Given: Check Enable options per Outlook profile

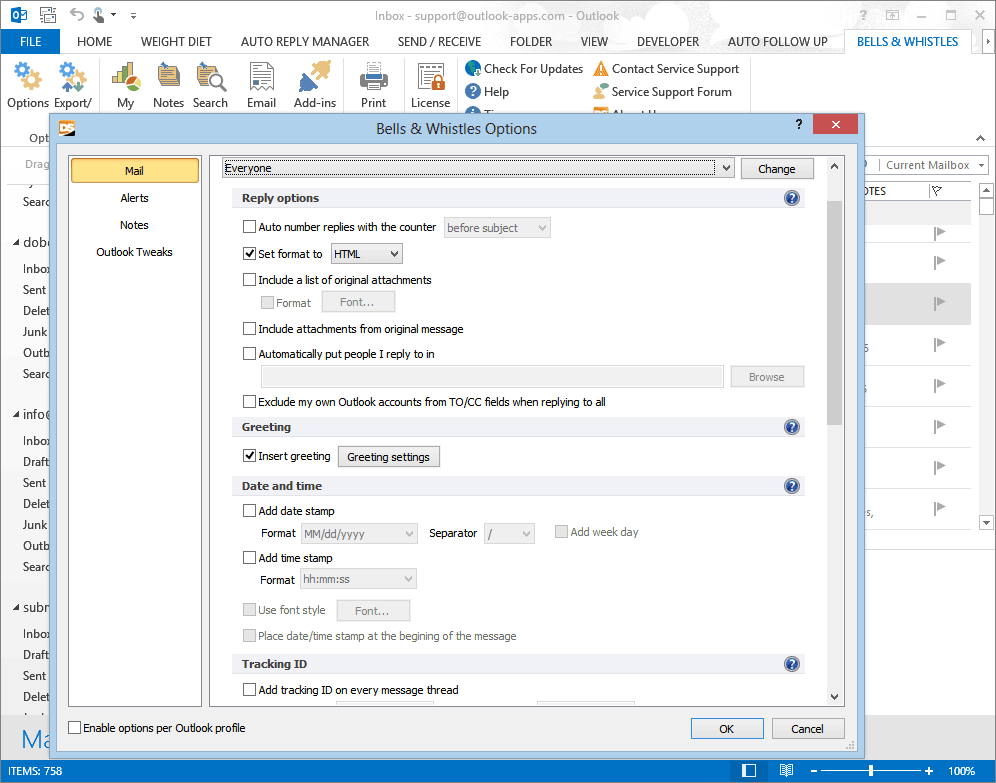Looking at the screenshot, I should tap(75, 728).
